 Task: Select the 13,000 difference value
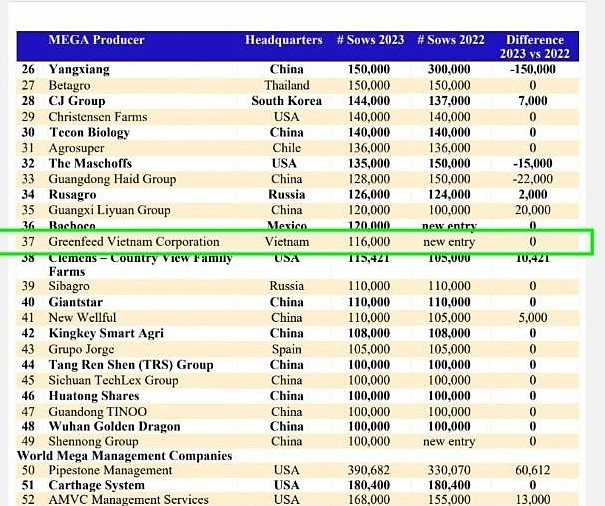pos(533,500)
